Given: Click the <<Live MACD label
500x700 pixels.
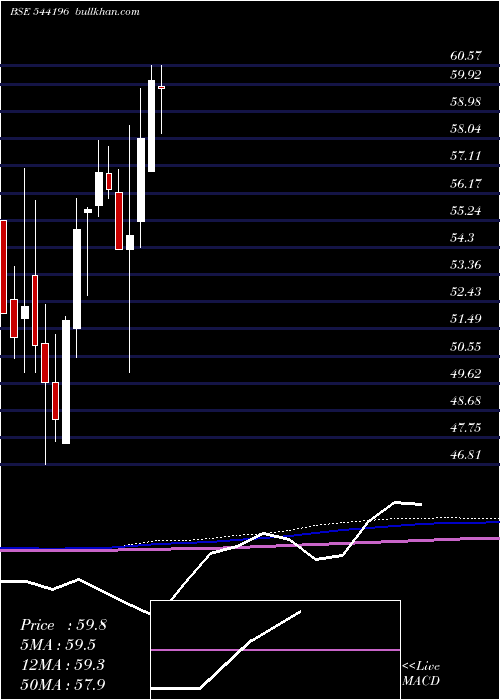Looking at the screenshot, I should 421,673.
